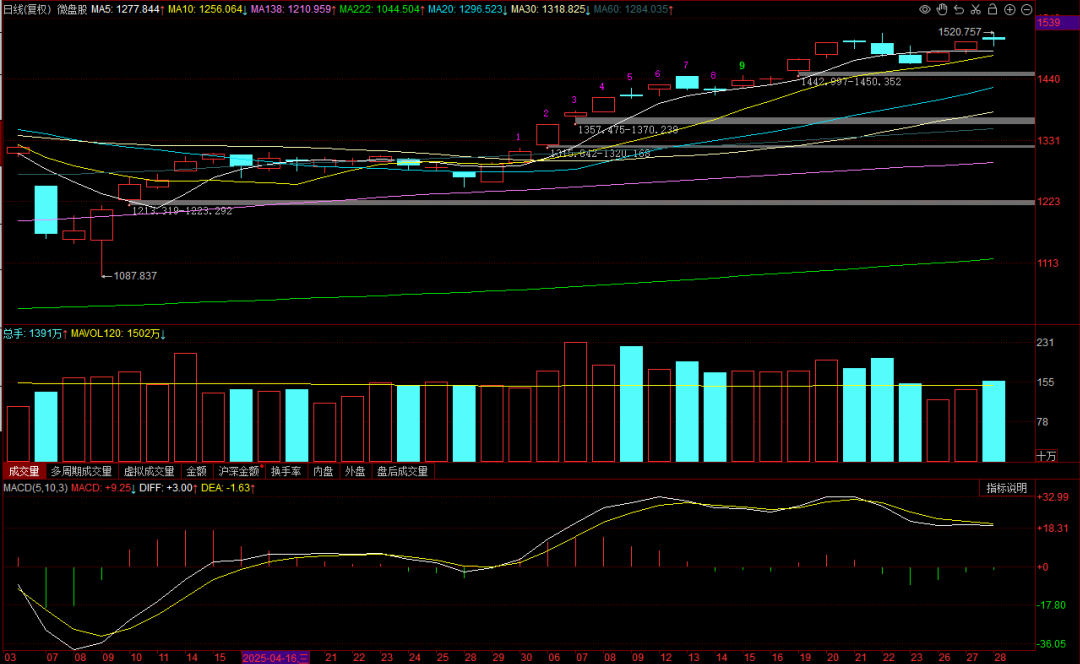This screenshot has height=664, width=1080.
Task: Toggle the chart lock icon
Action: click(993, 10)
